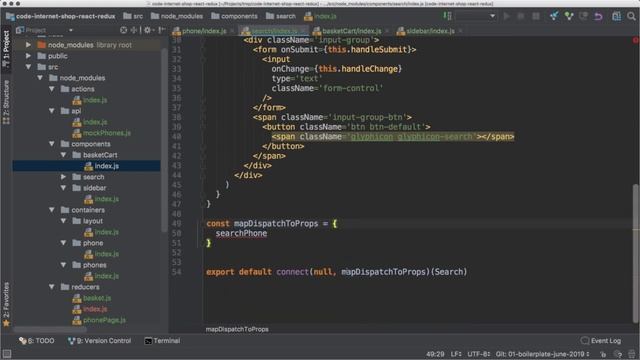
Task: Click the searchPhone identifier on line 50
Action: (241, 233)
